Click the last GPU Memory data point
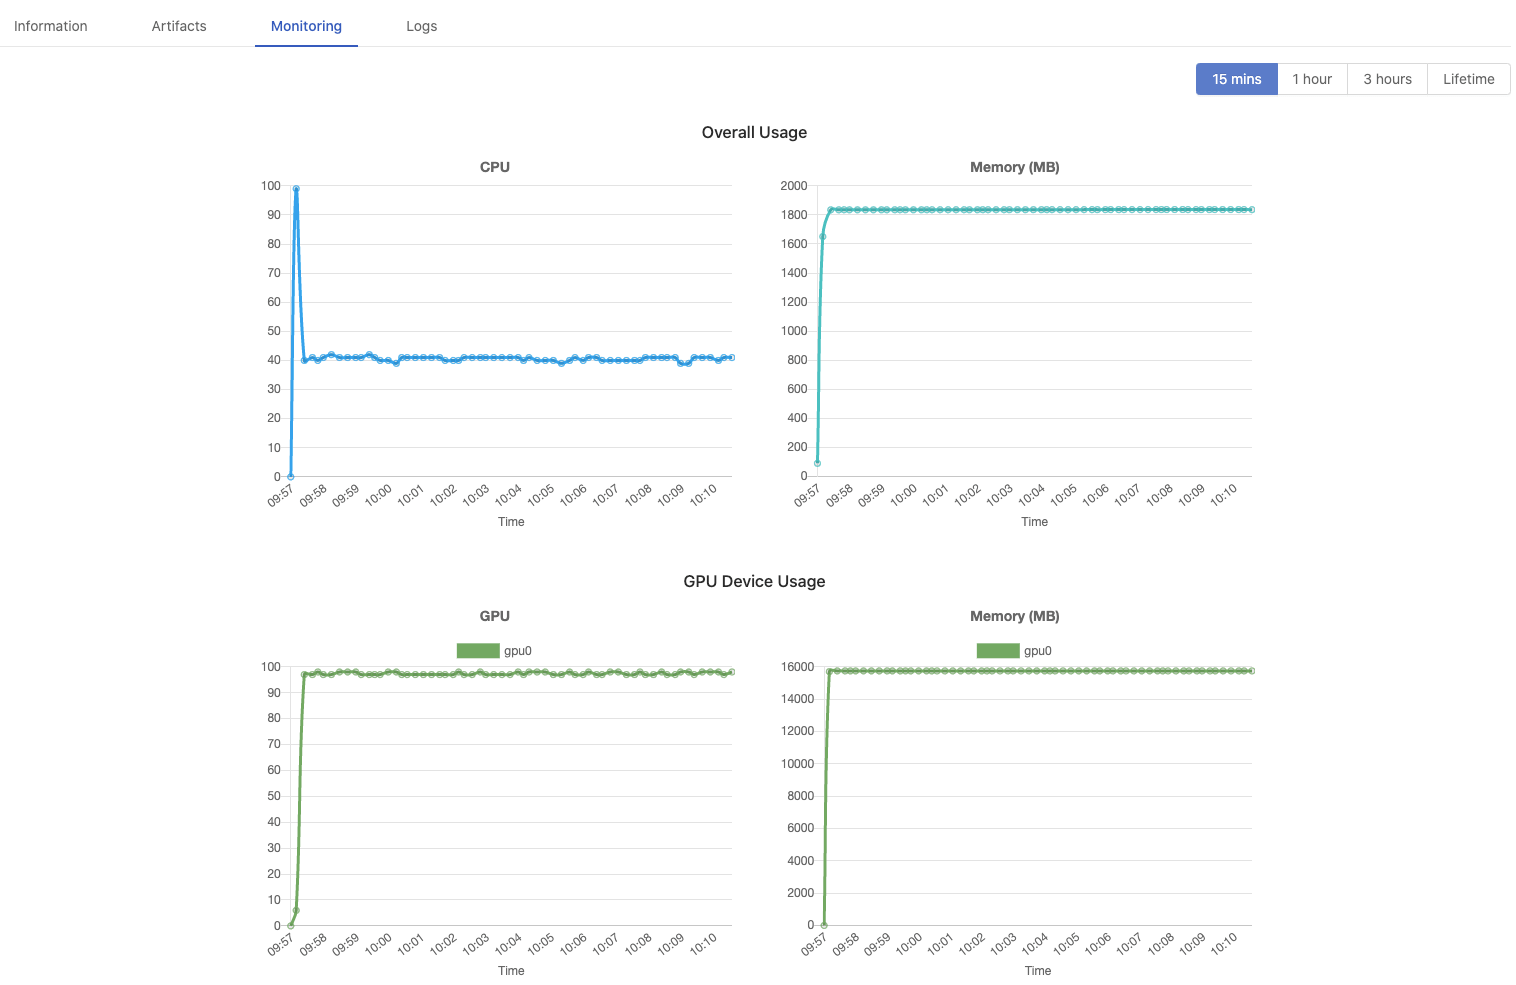This screenshot has height=985, width=1516. pyautogui.click(x=1252, y=671)
